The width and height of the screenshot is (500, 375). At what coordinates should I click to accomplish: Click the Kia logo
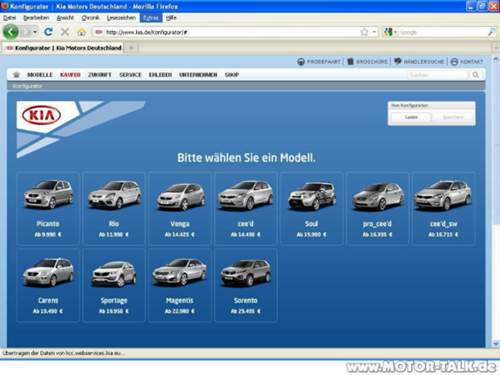[41, 115]
